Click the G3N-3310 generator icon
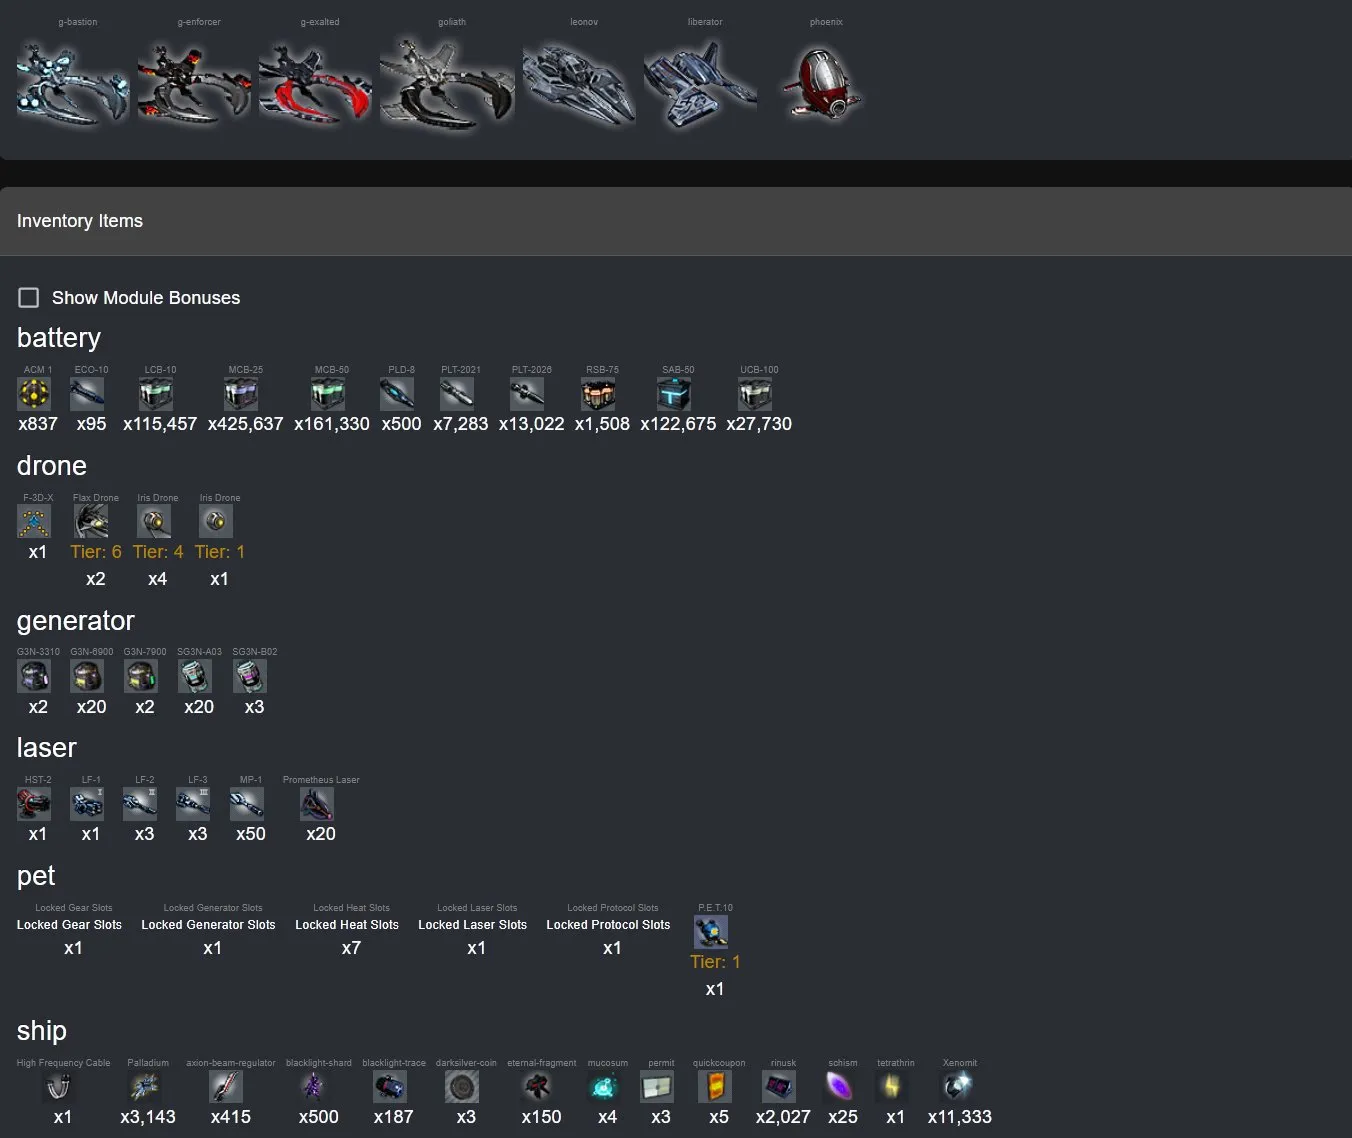Screen dimensions: 1352x1138 click(x=35, y=677)
